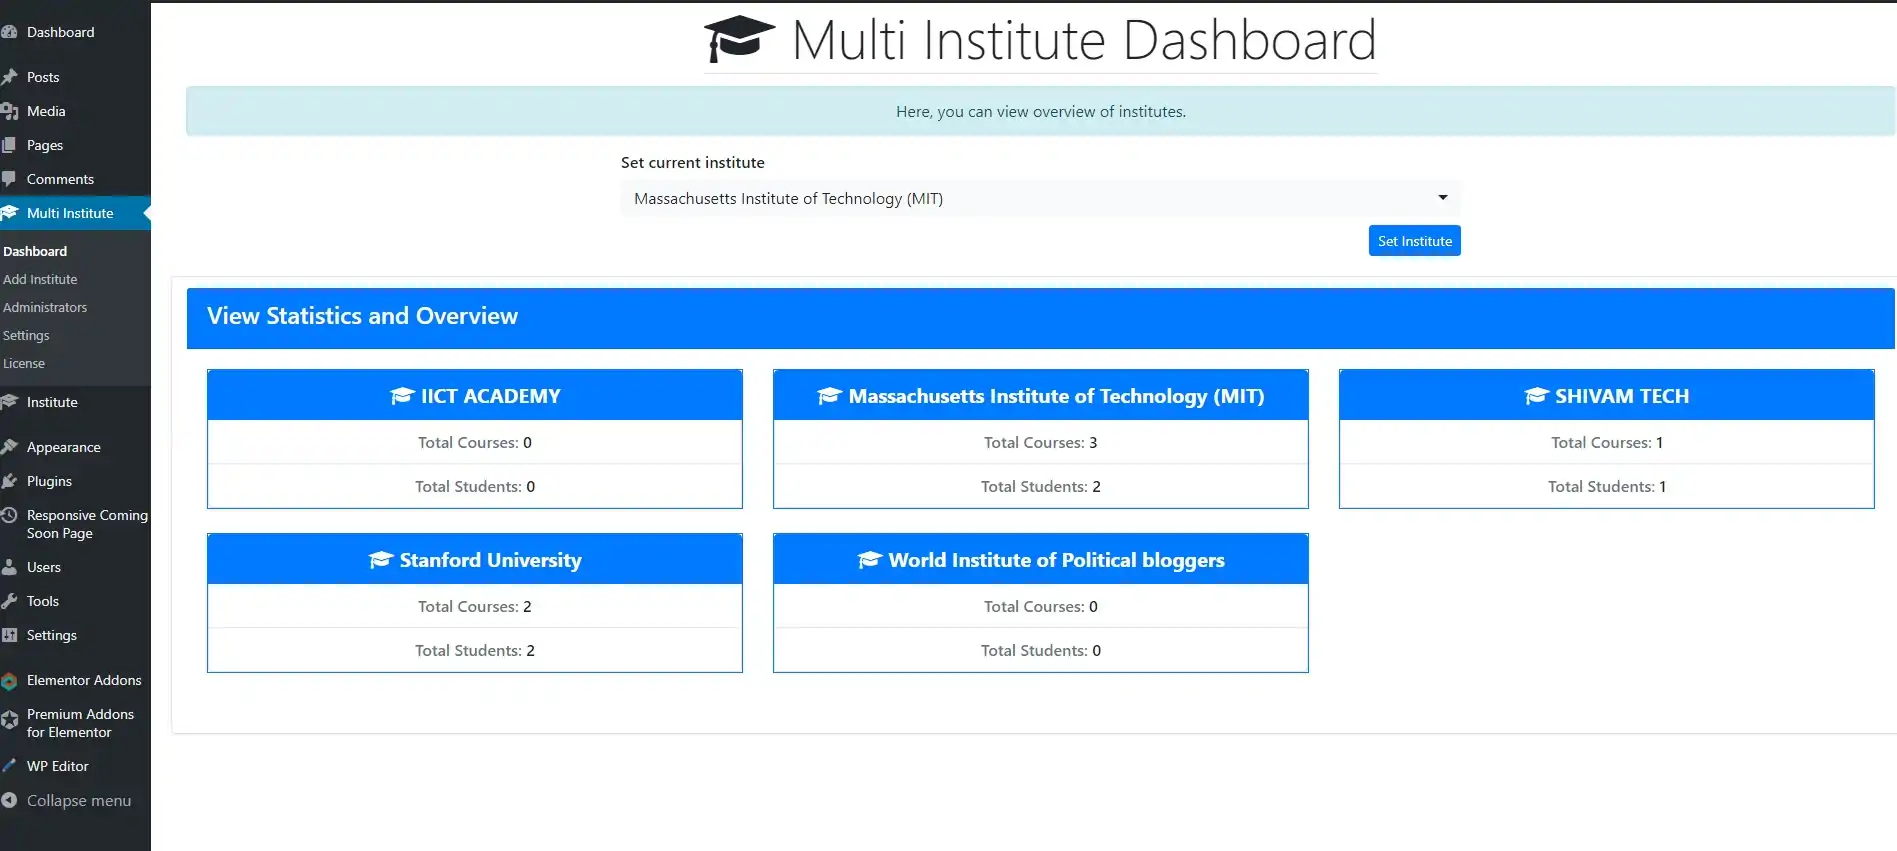Open the Set current institute dropdown
Viewport: 1897px width, 851px height.
tap(1040, 198)
